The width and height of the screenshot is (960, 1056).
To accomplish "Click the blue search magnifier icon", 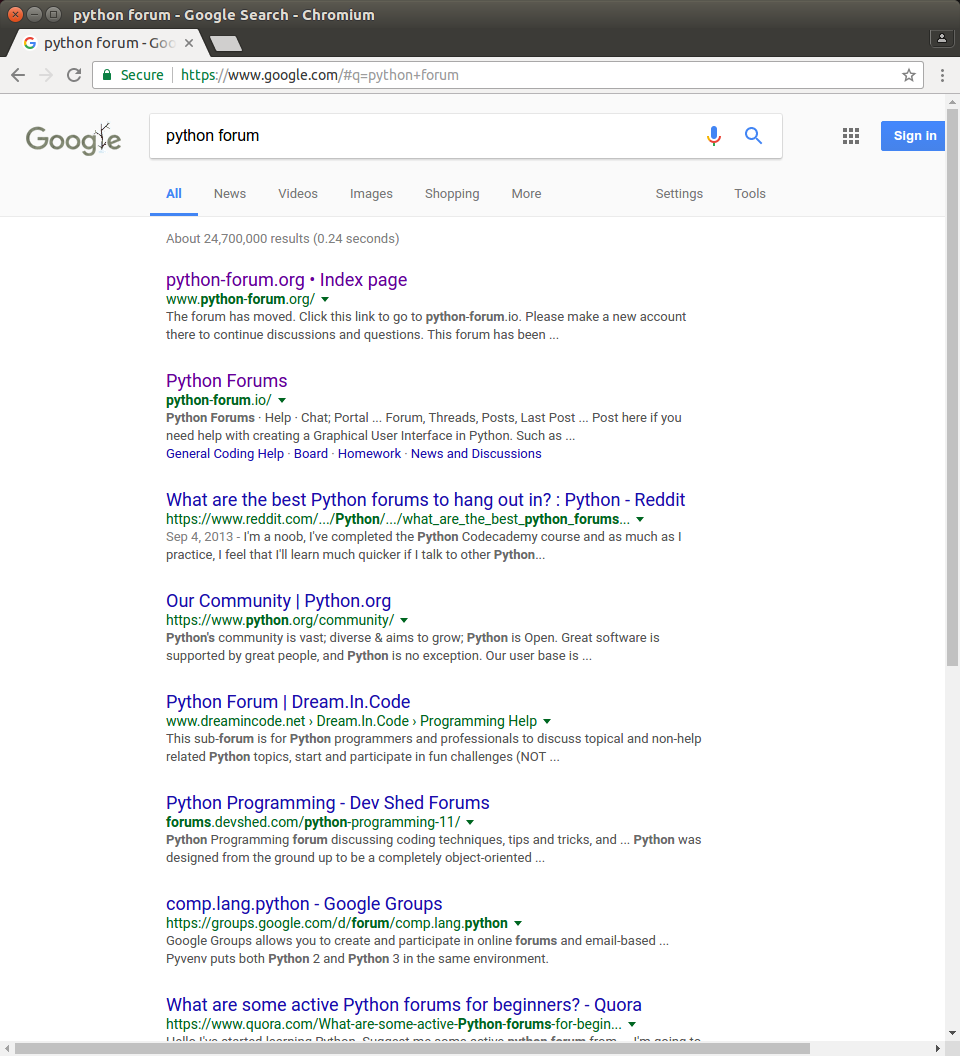I will click(x=754, y=136).
